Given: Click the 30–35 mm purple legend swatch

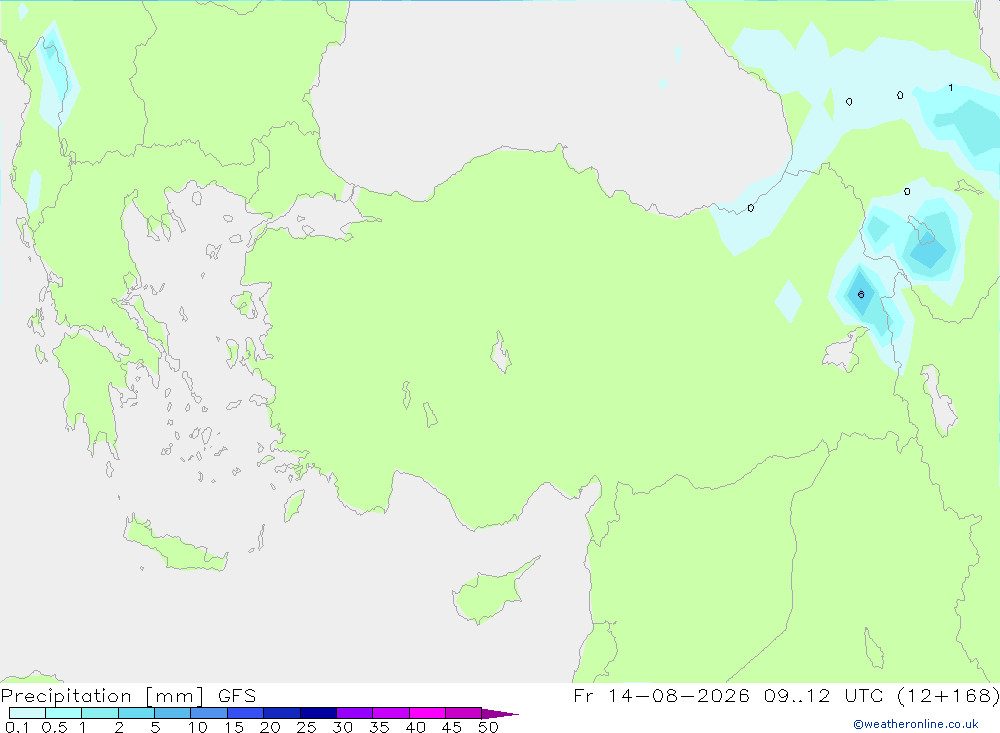Looking at the screenshot, I should (x=355, y=713).
